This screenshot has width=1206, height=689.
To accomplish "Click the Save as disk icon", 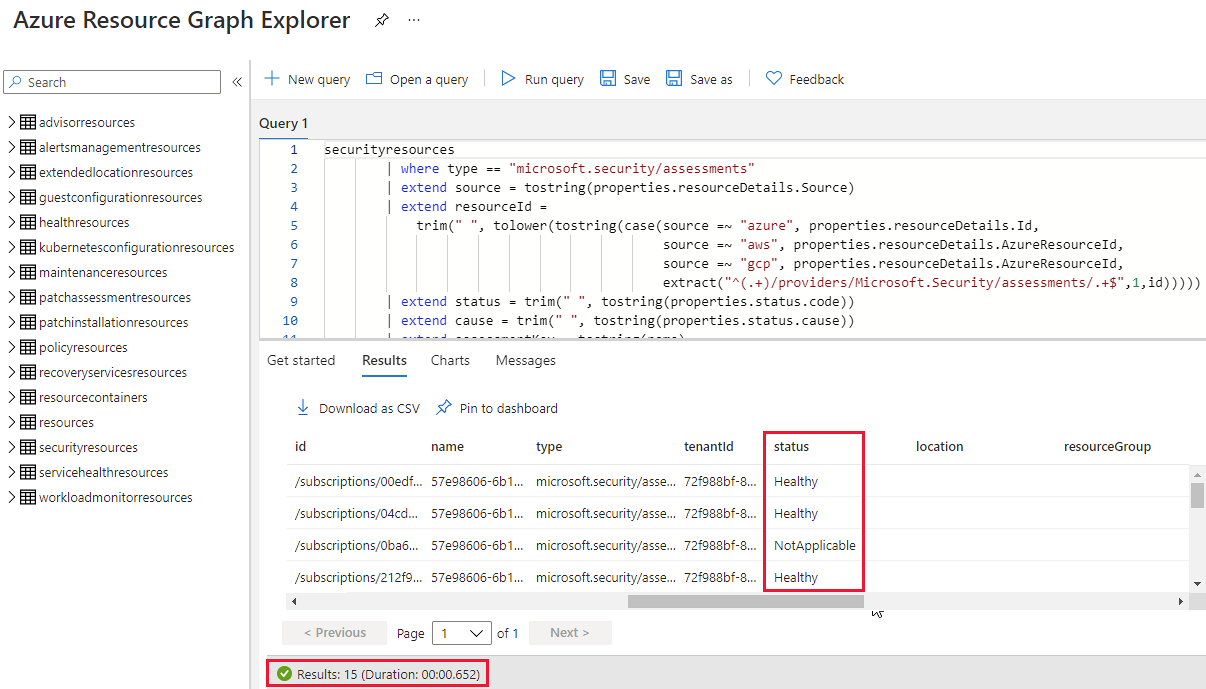I will 674,78.
